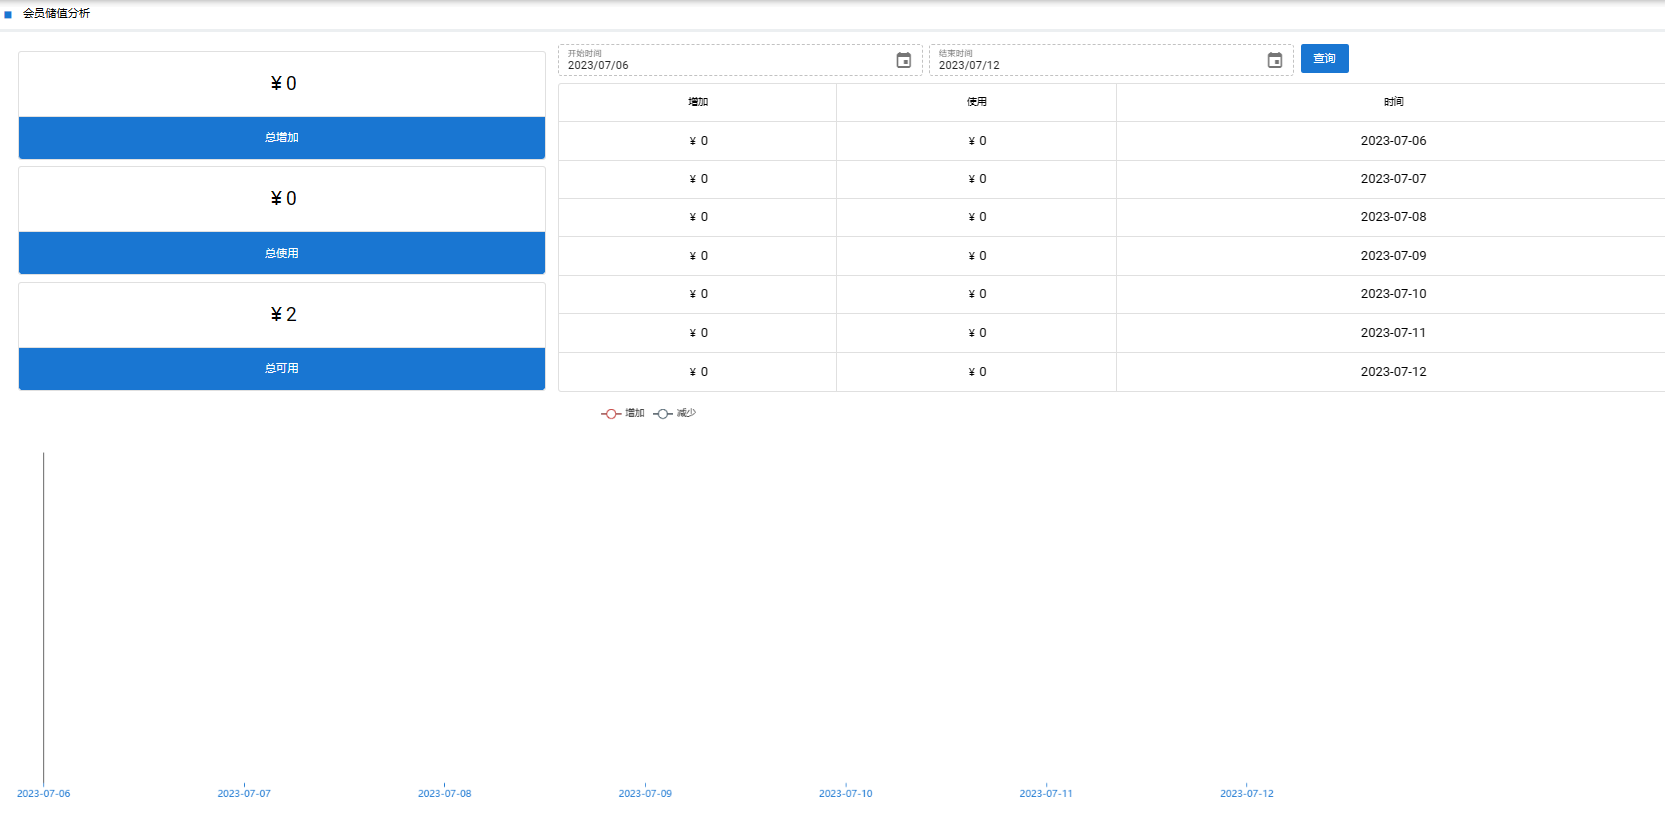Toggle the 增加 series in chart legend
The width and height of the screenshot is (1665, 817).
pos(623,413)
